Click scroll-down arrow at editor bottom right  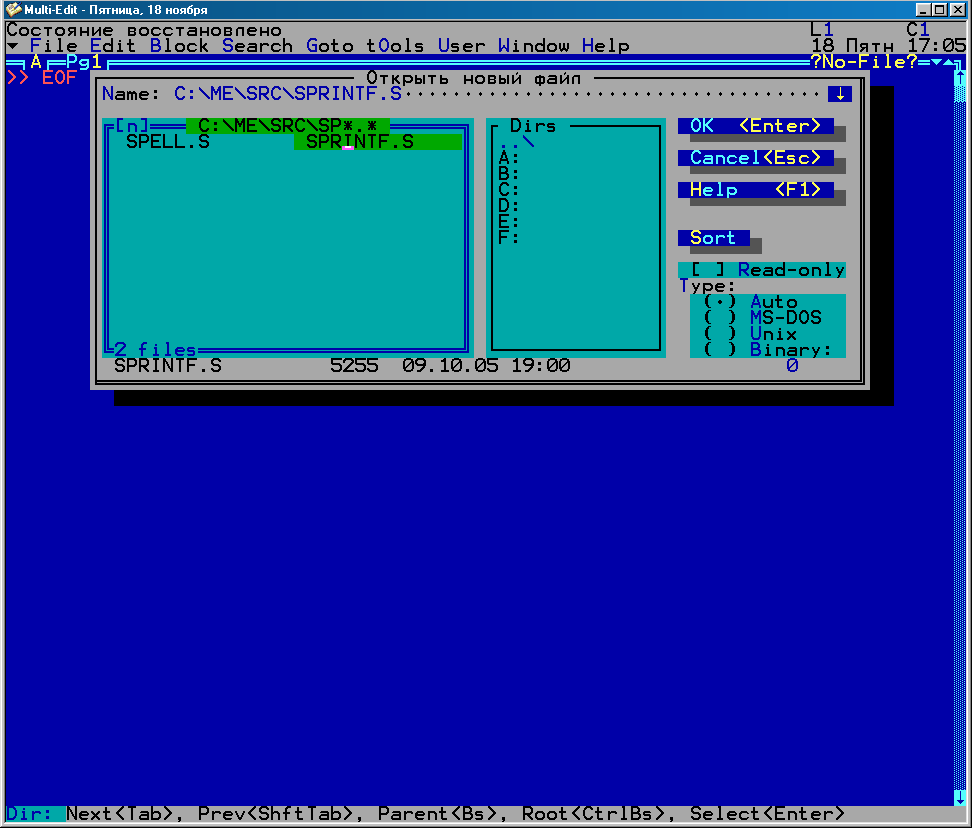click(x=959, y=797)
